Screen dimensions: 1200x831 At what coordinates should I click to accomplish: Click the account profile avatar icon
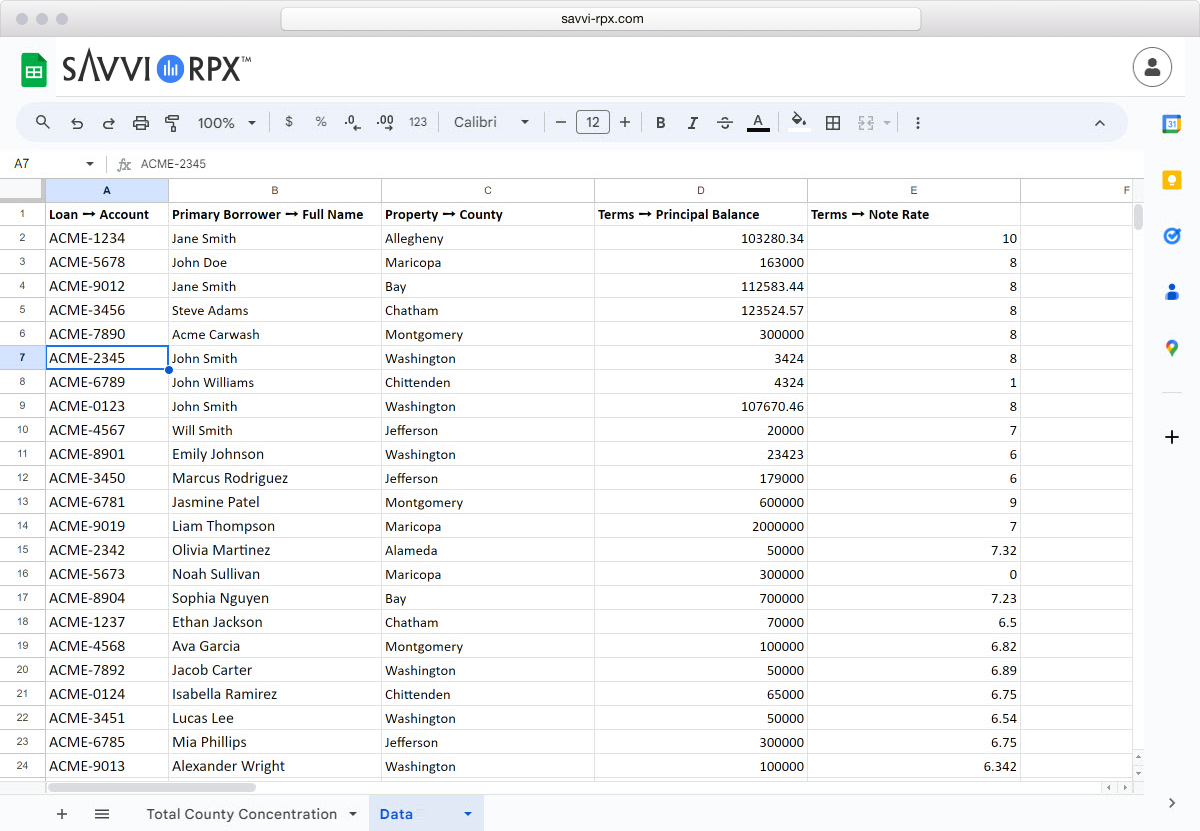pos(1152,67)
